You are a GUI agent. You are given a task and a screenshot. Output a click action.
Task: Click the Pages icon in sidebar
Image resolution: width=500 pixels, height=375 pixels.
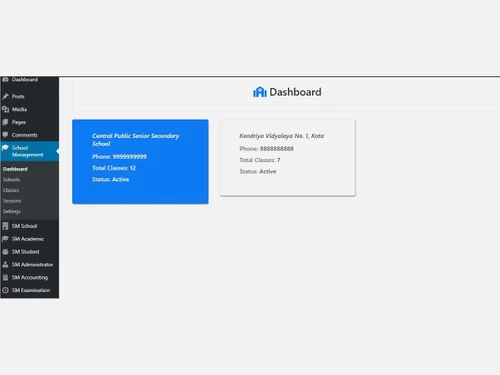tap(5, 122)
